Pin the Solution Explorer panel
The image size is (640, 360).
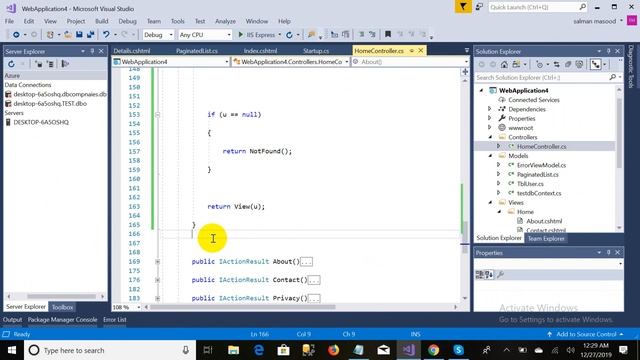[x=608, y=51]
